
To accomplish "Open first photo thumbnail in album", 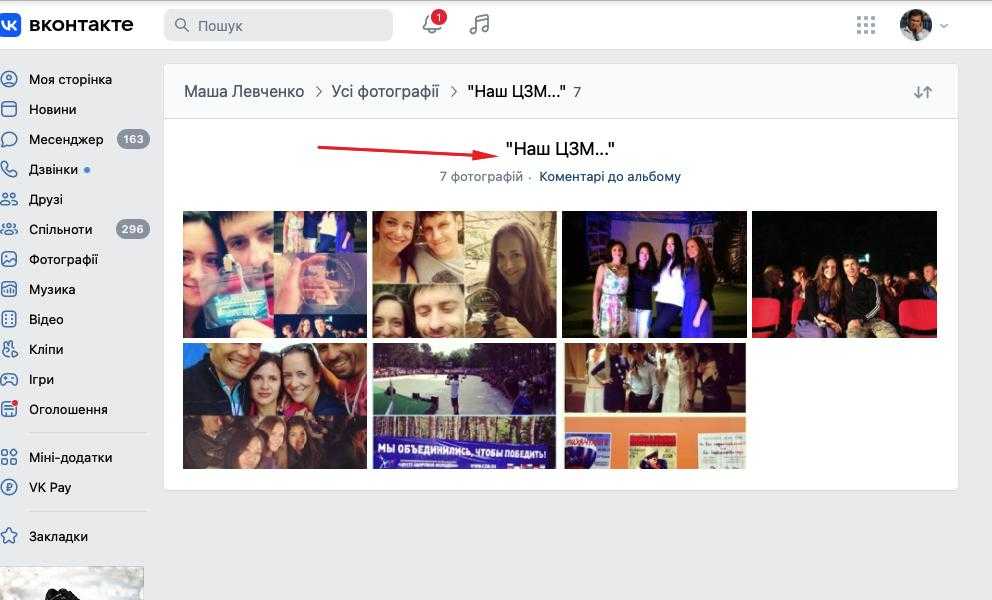I will click(x=275, y=274).
